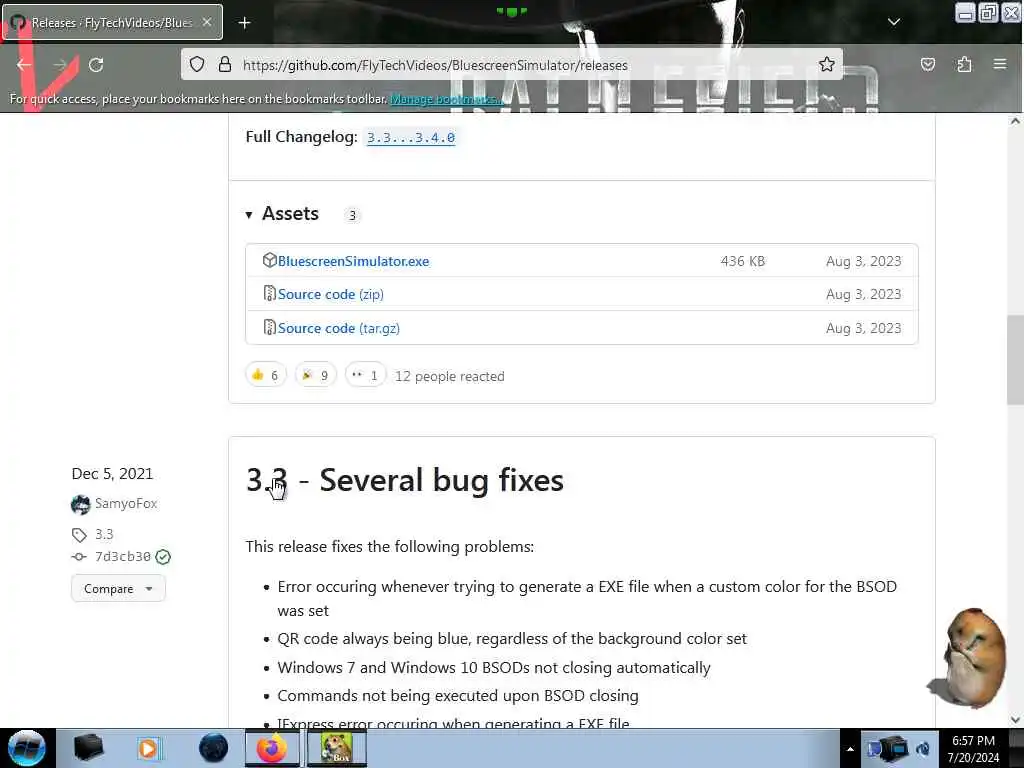Click the tag icon beside 3.3
The image size is (1024, 768).
(x=79, y=535)
